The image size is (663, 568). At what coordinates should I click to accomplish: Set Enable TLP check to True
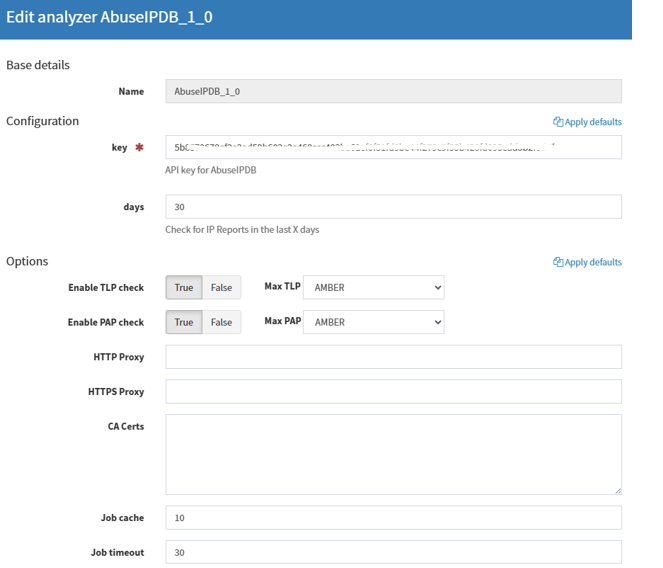(184, 288)
